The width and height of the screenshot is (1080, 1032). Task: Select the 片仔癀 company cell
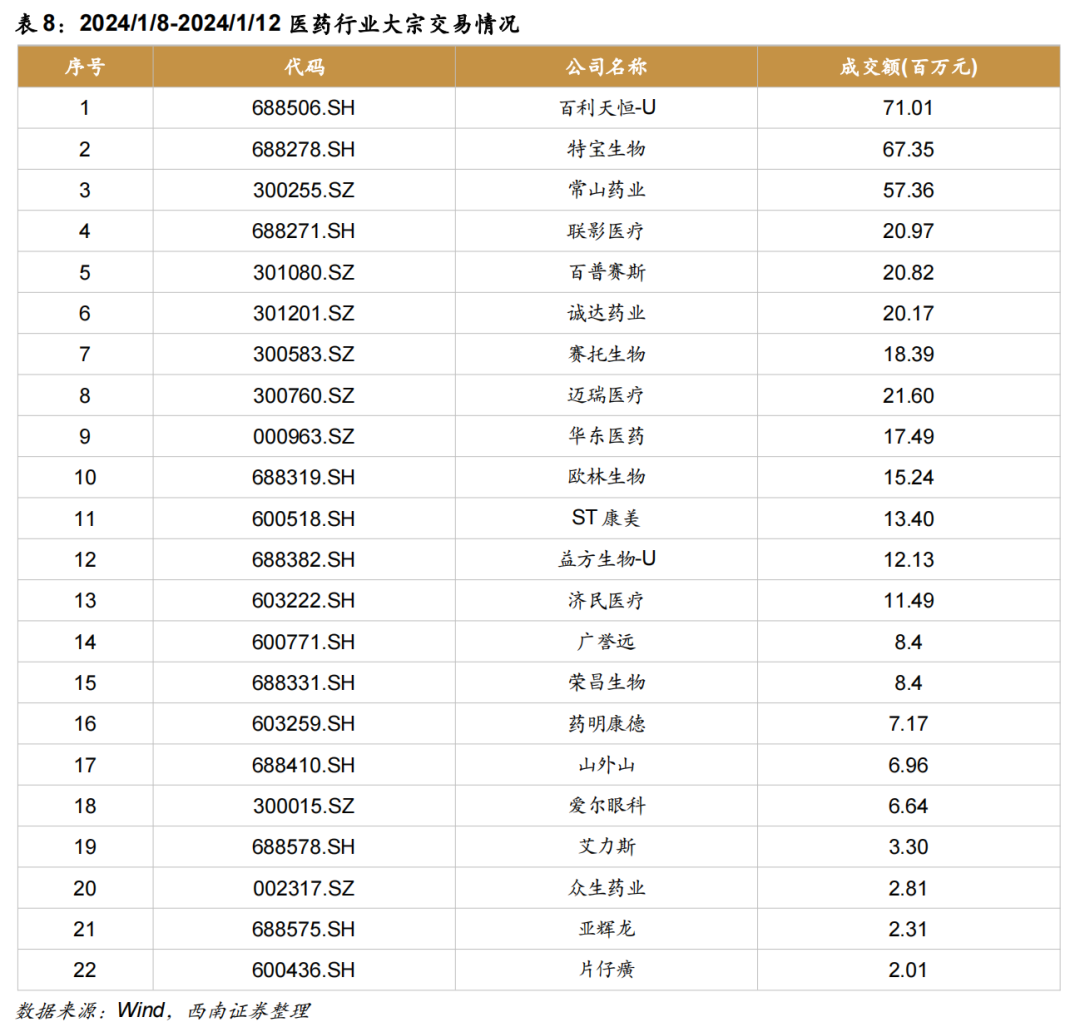pyautogui.click(x=606, y=970)
